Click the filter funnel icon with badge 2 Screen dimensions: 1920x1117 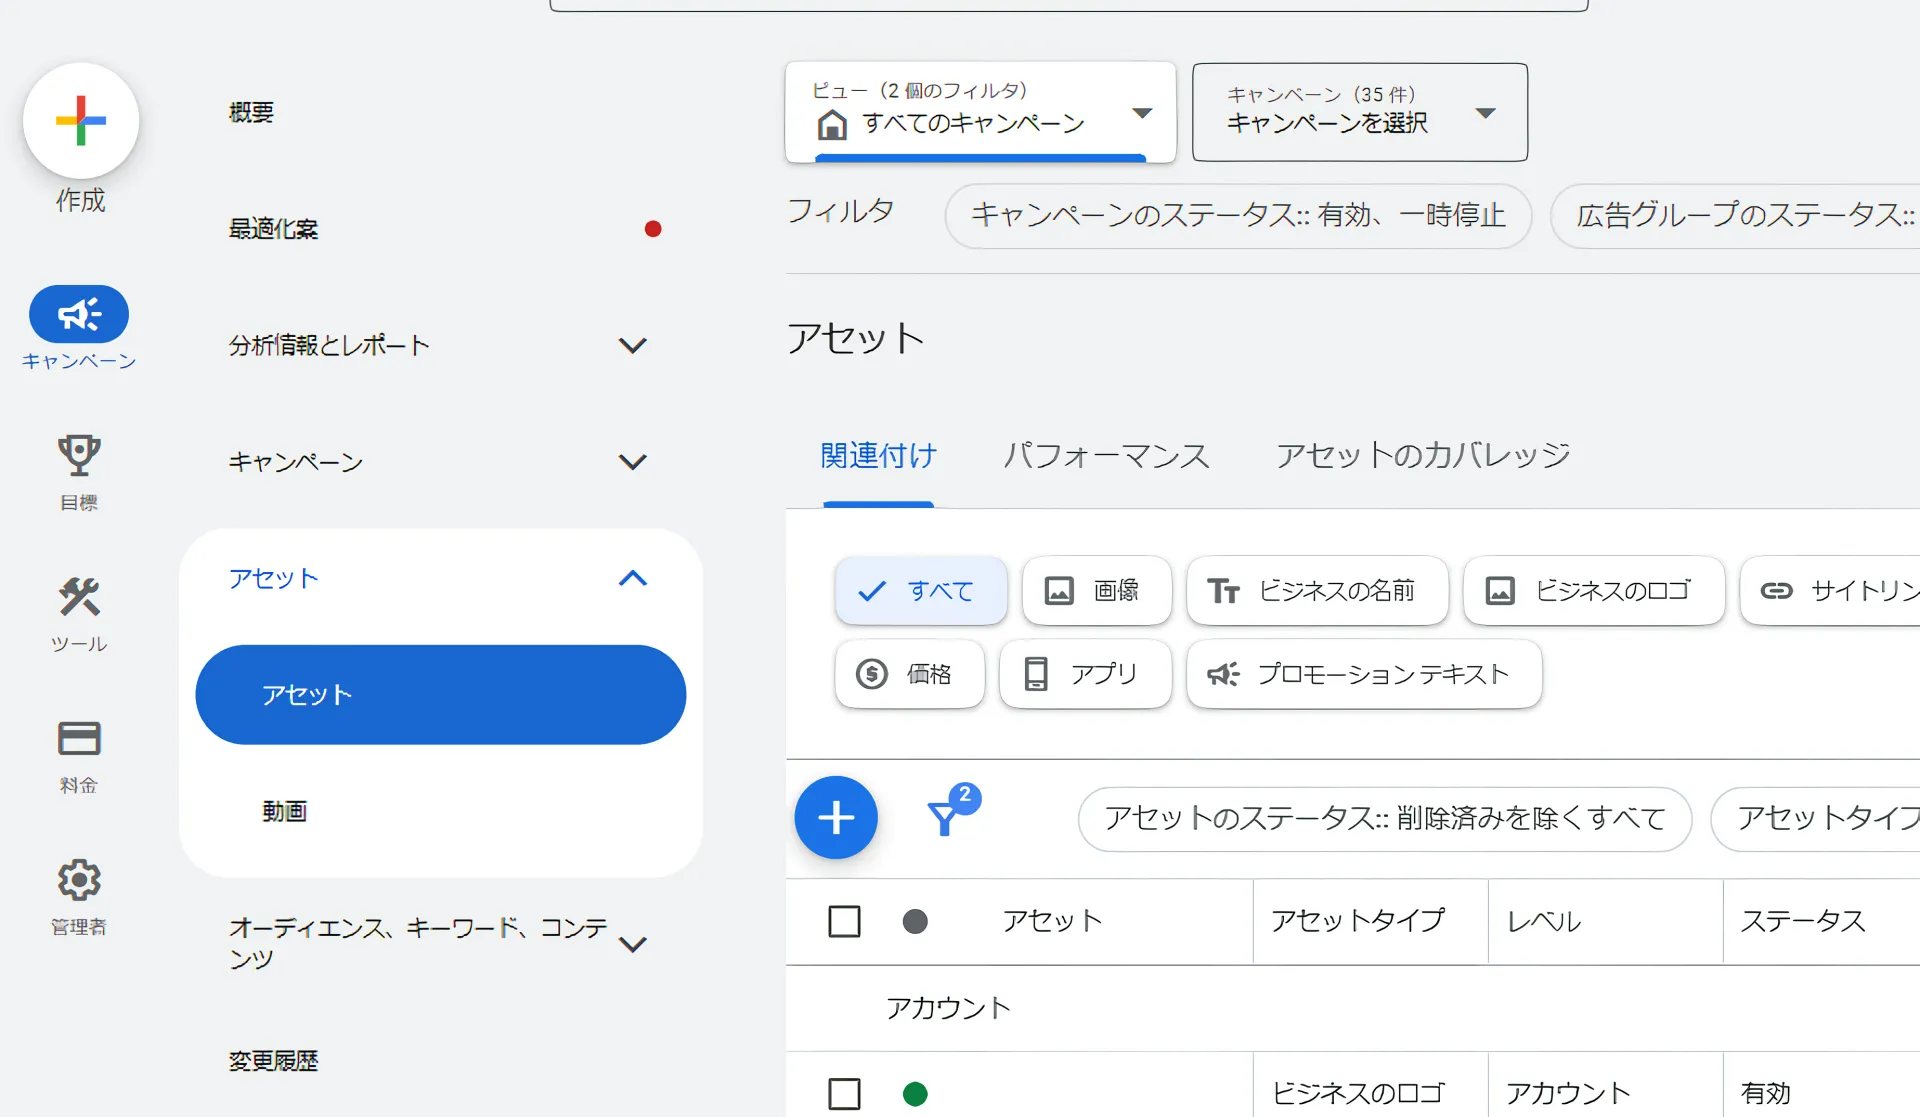click(952, 811)
